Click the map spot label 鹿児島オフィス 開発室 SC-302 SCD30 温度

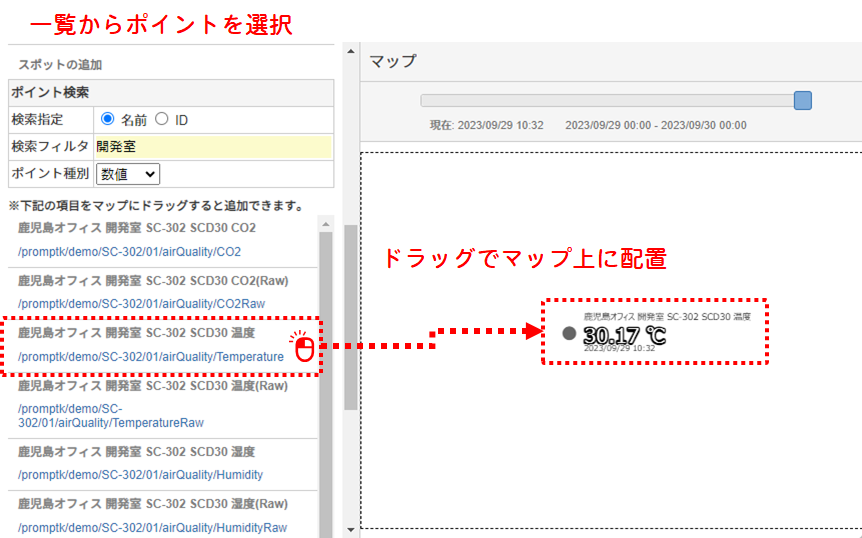[667, 317]
